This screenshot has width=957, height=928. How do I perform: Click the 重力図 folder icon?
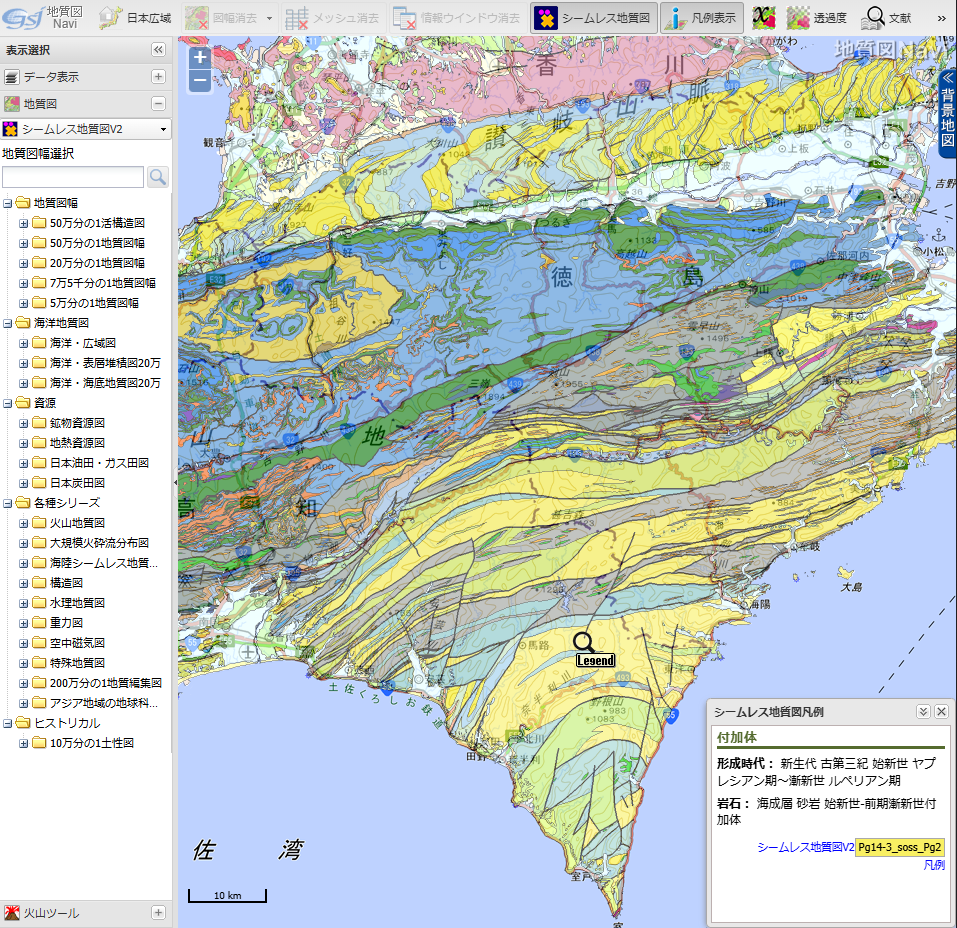point(39,623)
